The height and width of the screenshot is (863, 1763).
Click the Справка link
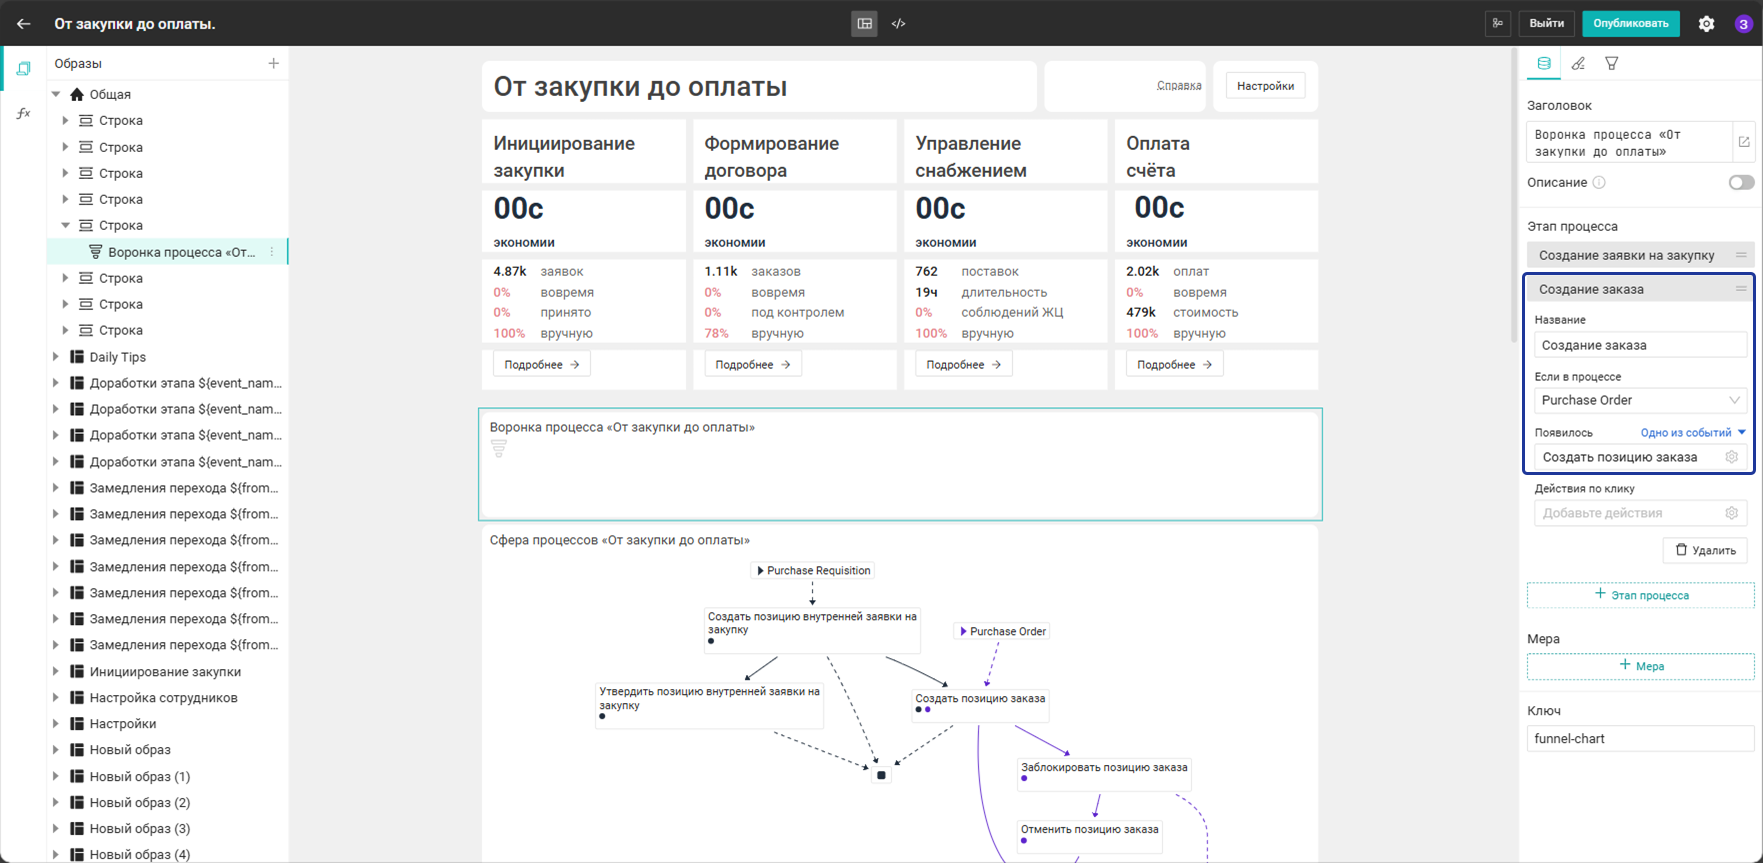click(1179, 86)
